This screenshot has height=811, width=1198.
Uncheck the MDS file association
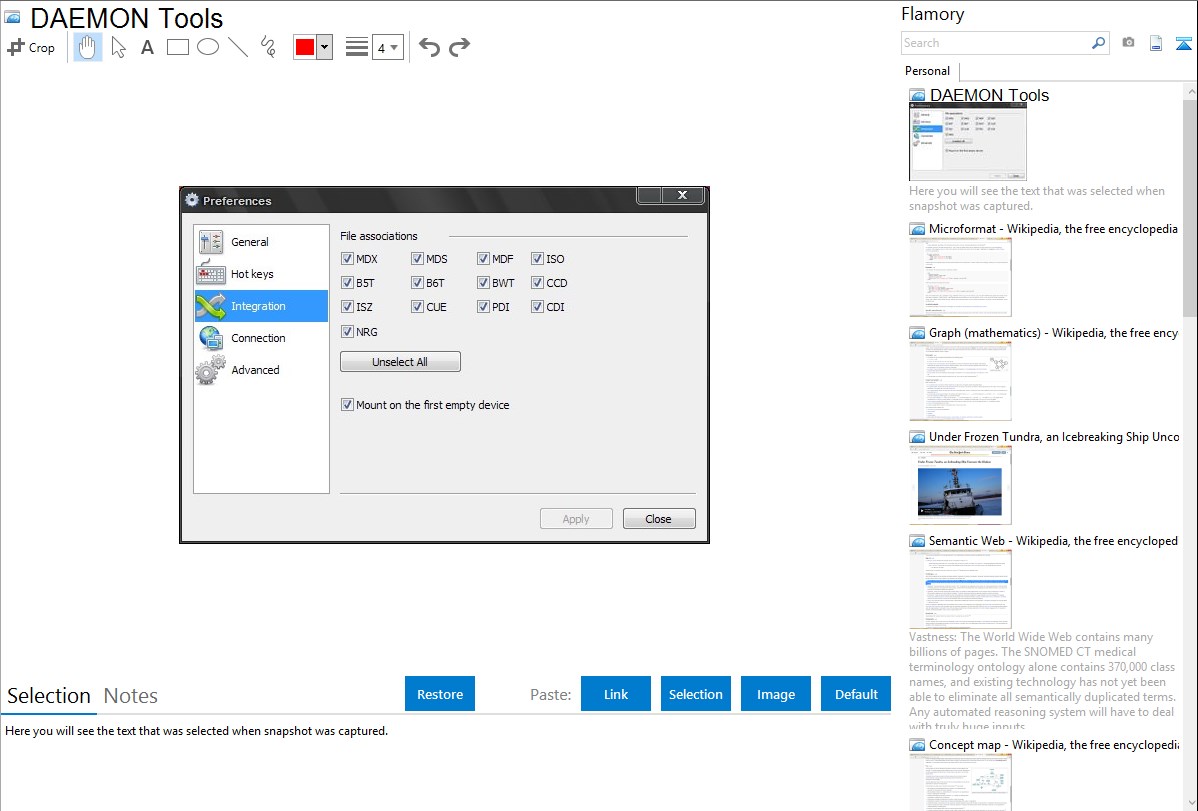coord(417,259)
